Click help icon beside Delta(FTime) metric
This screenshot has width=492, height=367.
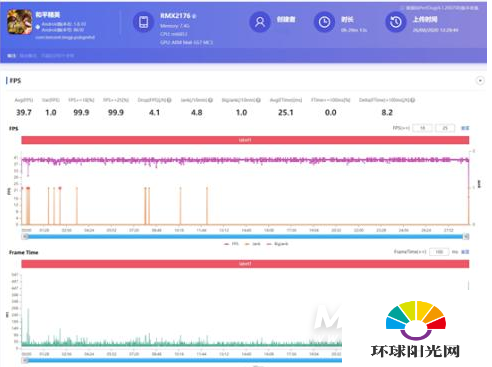tap(413, 100)
